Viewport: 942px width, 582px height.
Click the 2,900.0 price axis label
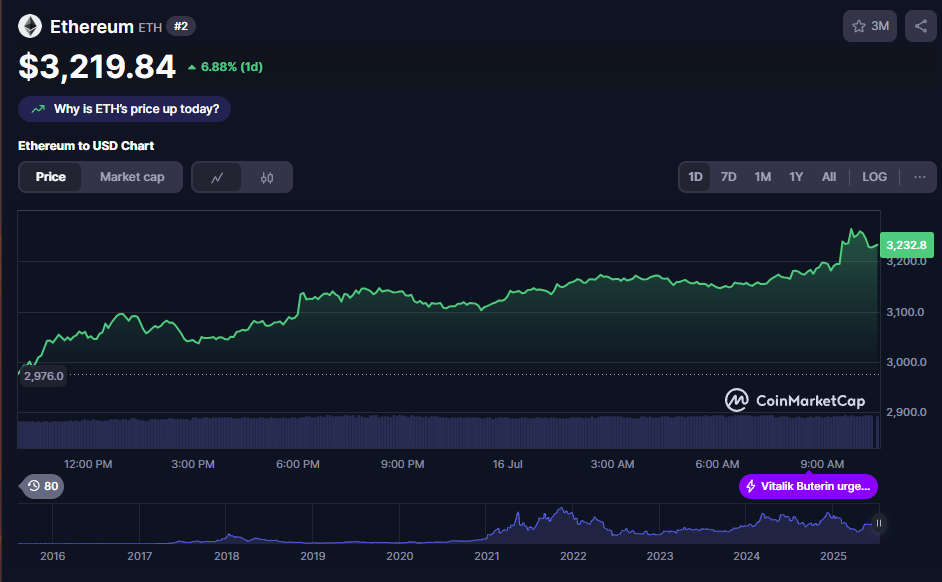coord(906,412)
